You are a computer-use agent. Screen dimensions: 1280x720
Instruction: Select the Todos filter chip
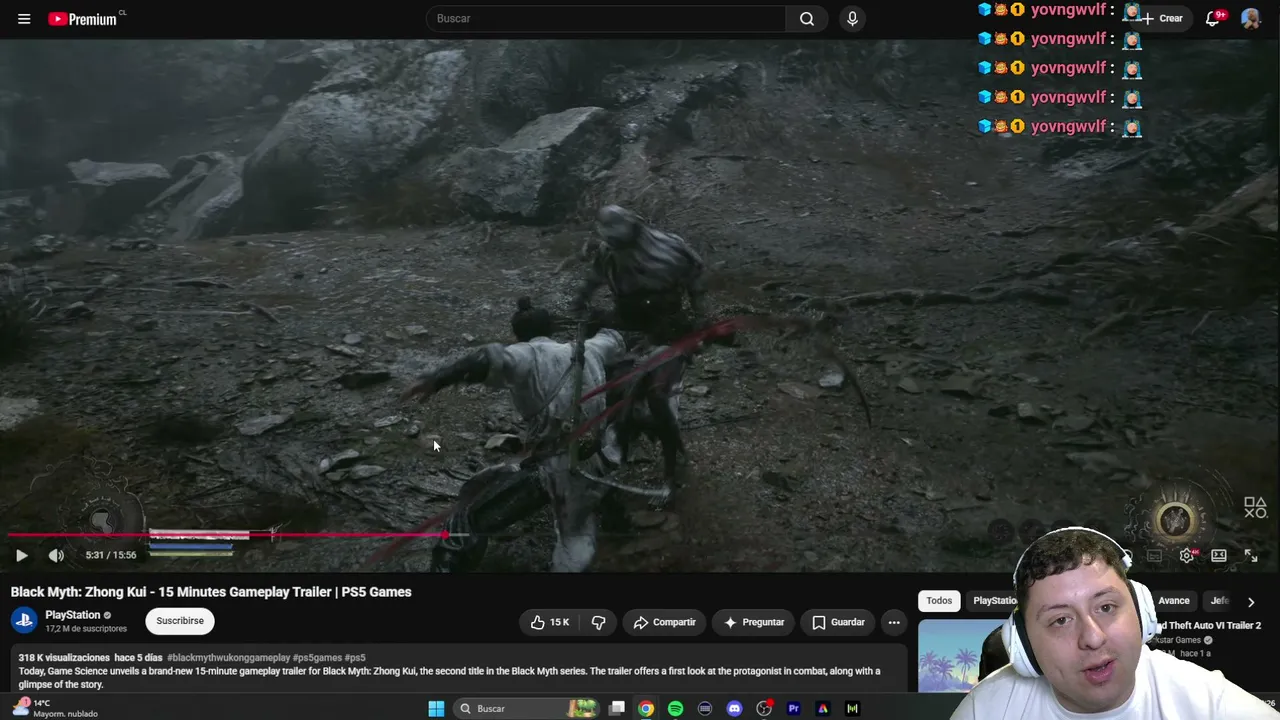(939, 601)
